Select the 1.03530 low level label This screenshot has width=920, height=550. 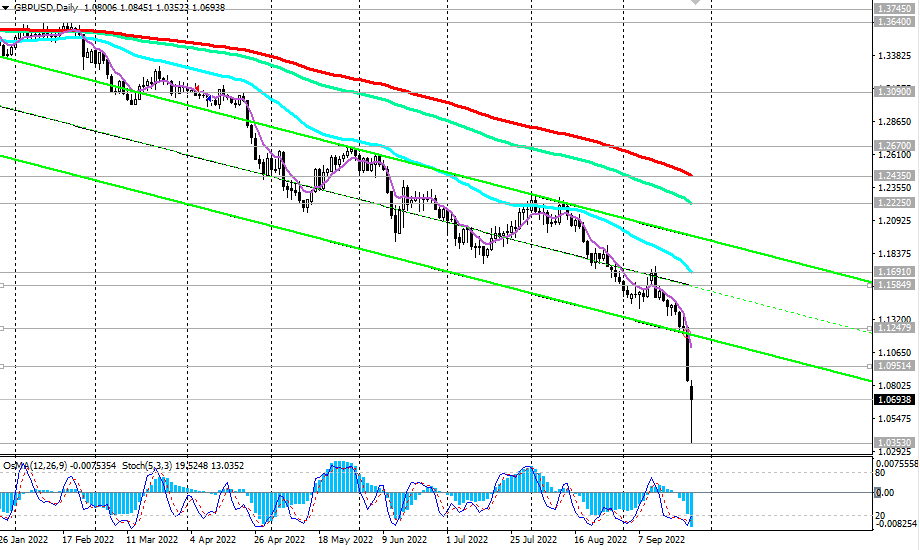coord(893,442)
